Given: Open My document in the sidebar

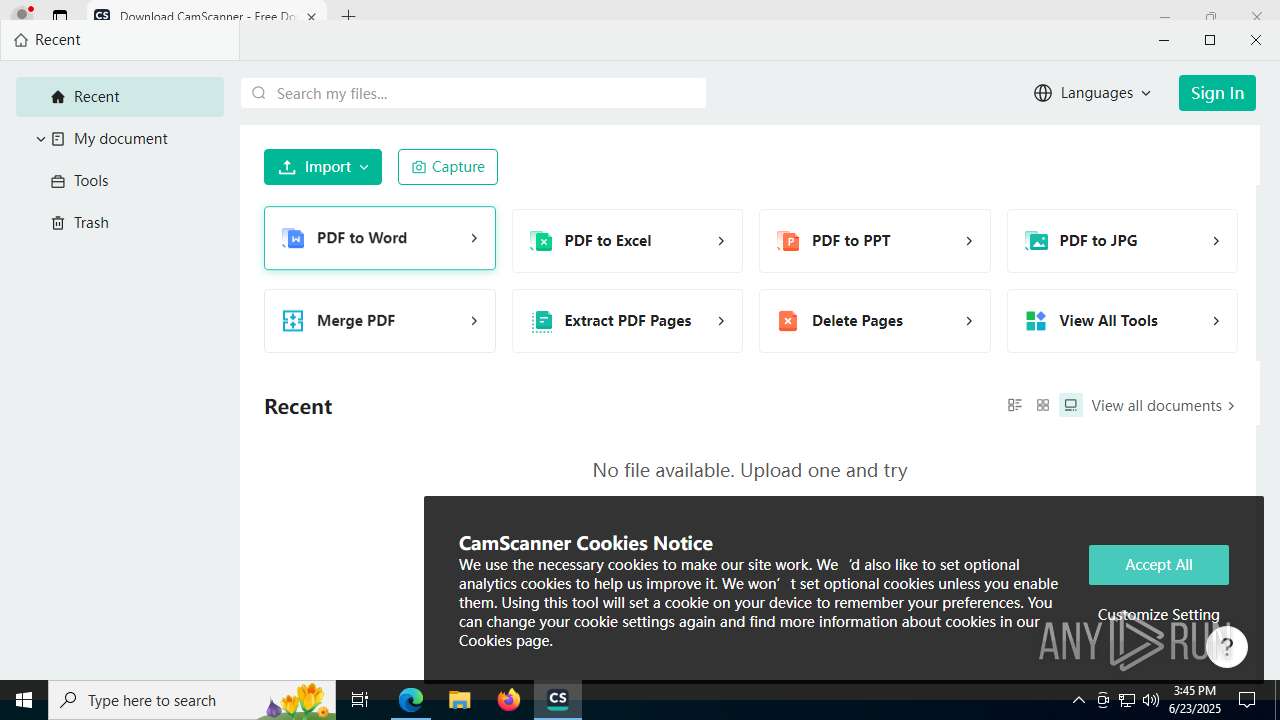Looking at the screenshot, I should (120, 139).
